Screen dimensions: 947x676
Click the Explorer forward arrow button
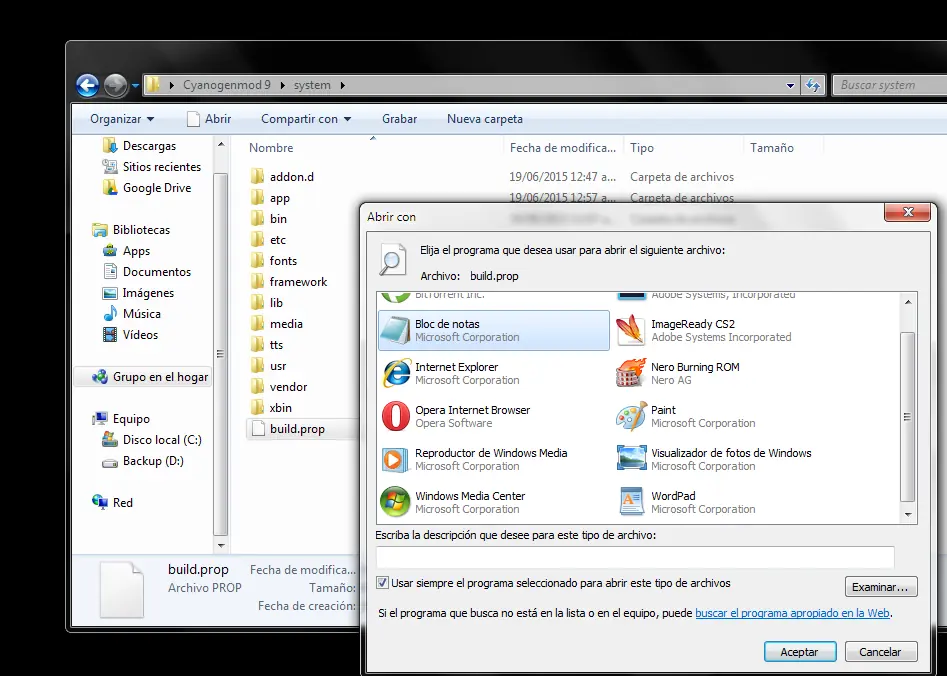point(115,85)
